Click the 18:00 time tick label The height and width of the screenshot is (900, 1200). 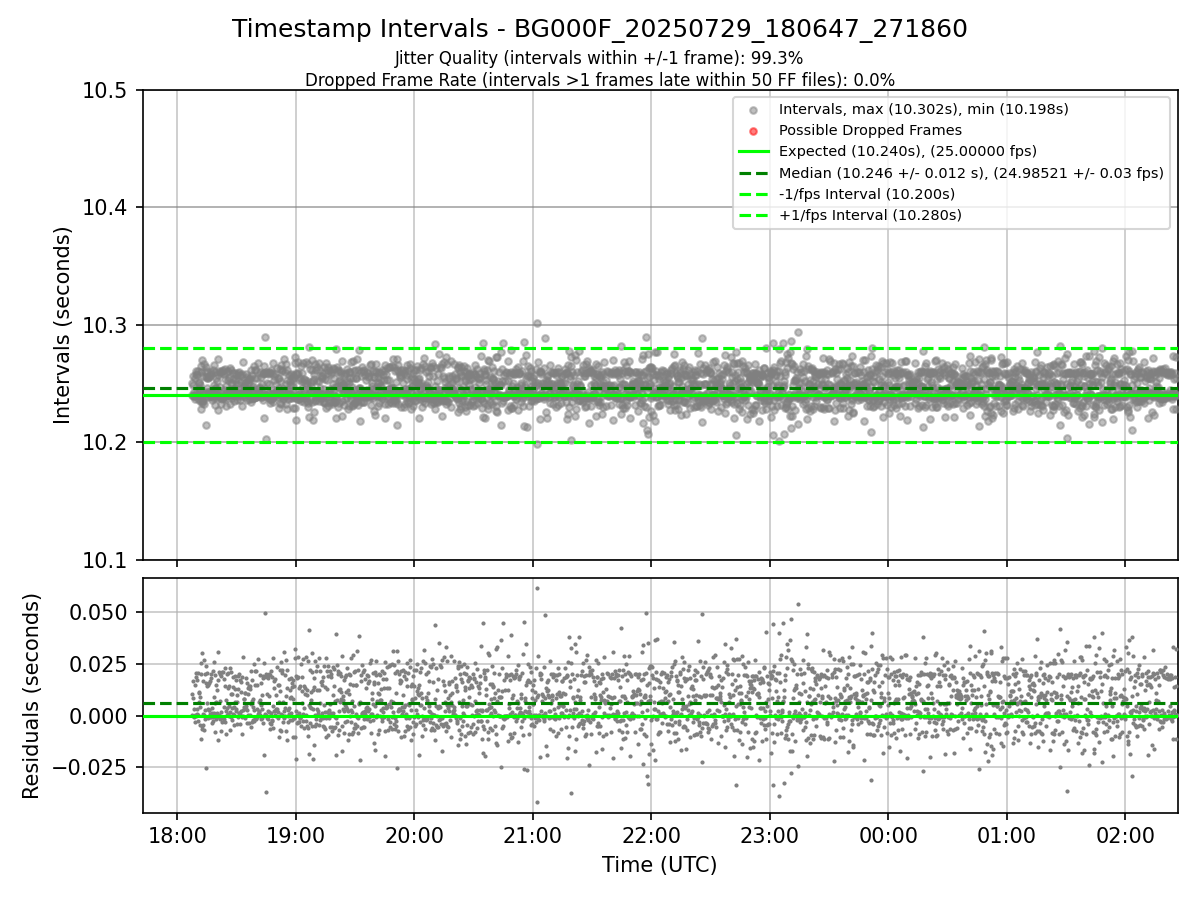coord(177,834)
